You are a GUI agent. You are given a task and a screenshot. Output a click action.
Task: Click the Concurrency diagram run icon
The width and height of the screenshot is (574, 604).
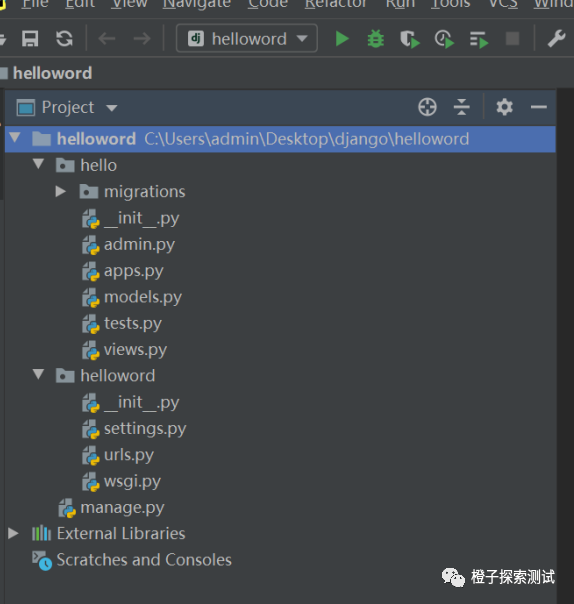479,39
